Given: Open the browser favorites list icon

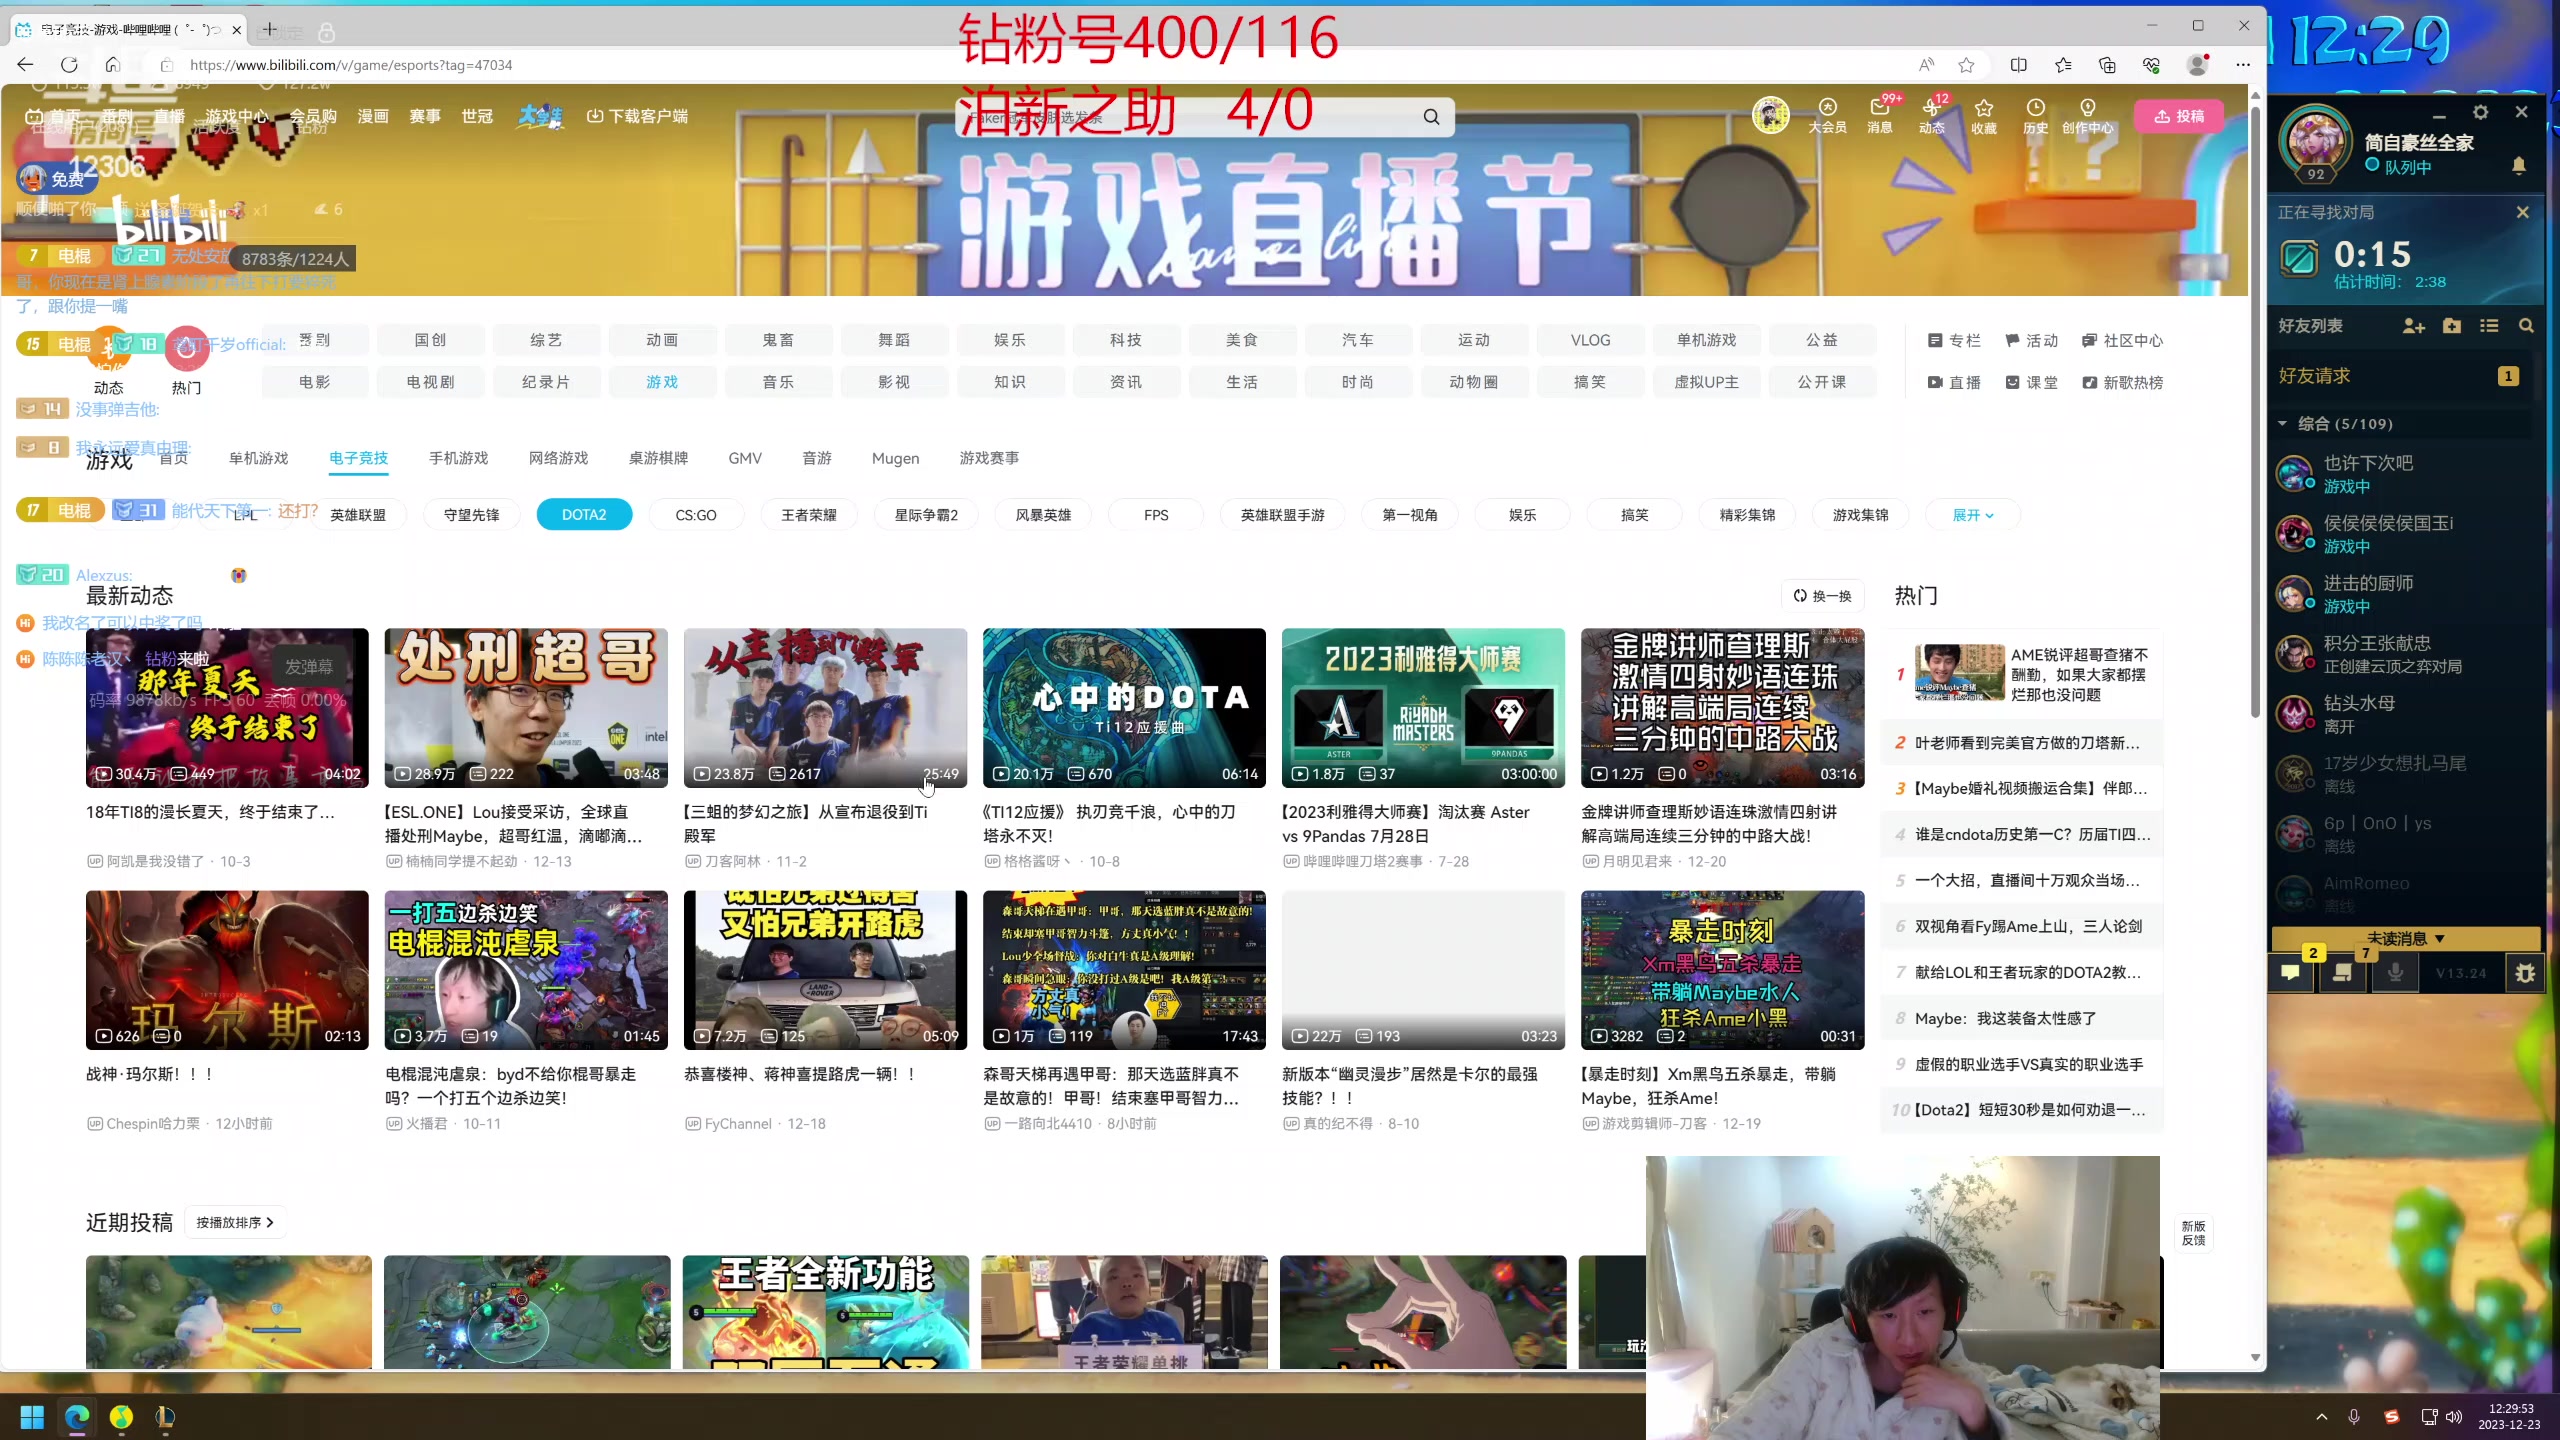Looking at the screenshot, I should click(2063, 65).
